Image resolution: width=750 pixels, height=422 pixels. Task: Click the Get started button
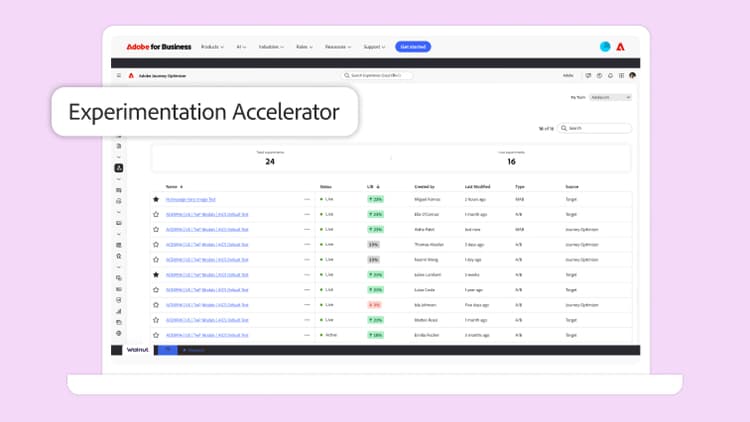pos(413,46)
